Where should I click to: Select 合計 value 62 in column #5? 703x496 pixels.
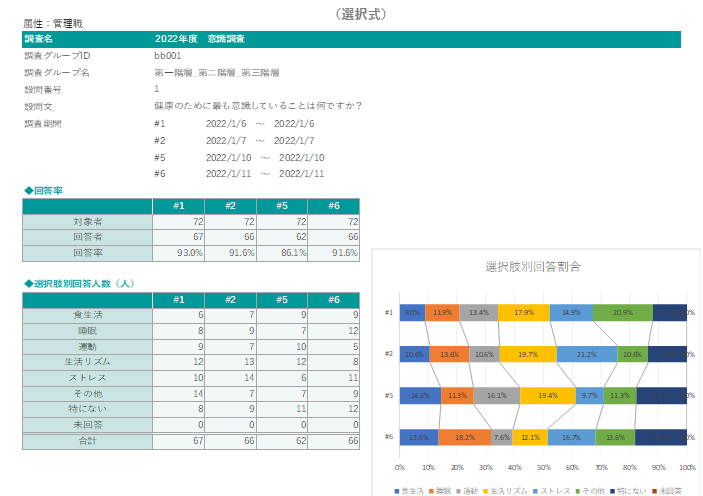pos(282,441)
